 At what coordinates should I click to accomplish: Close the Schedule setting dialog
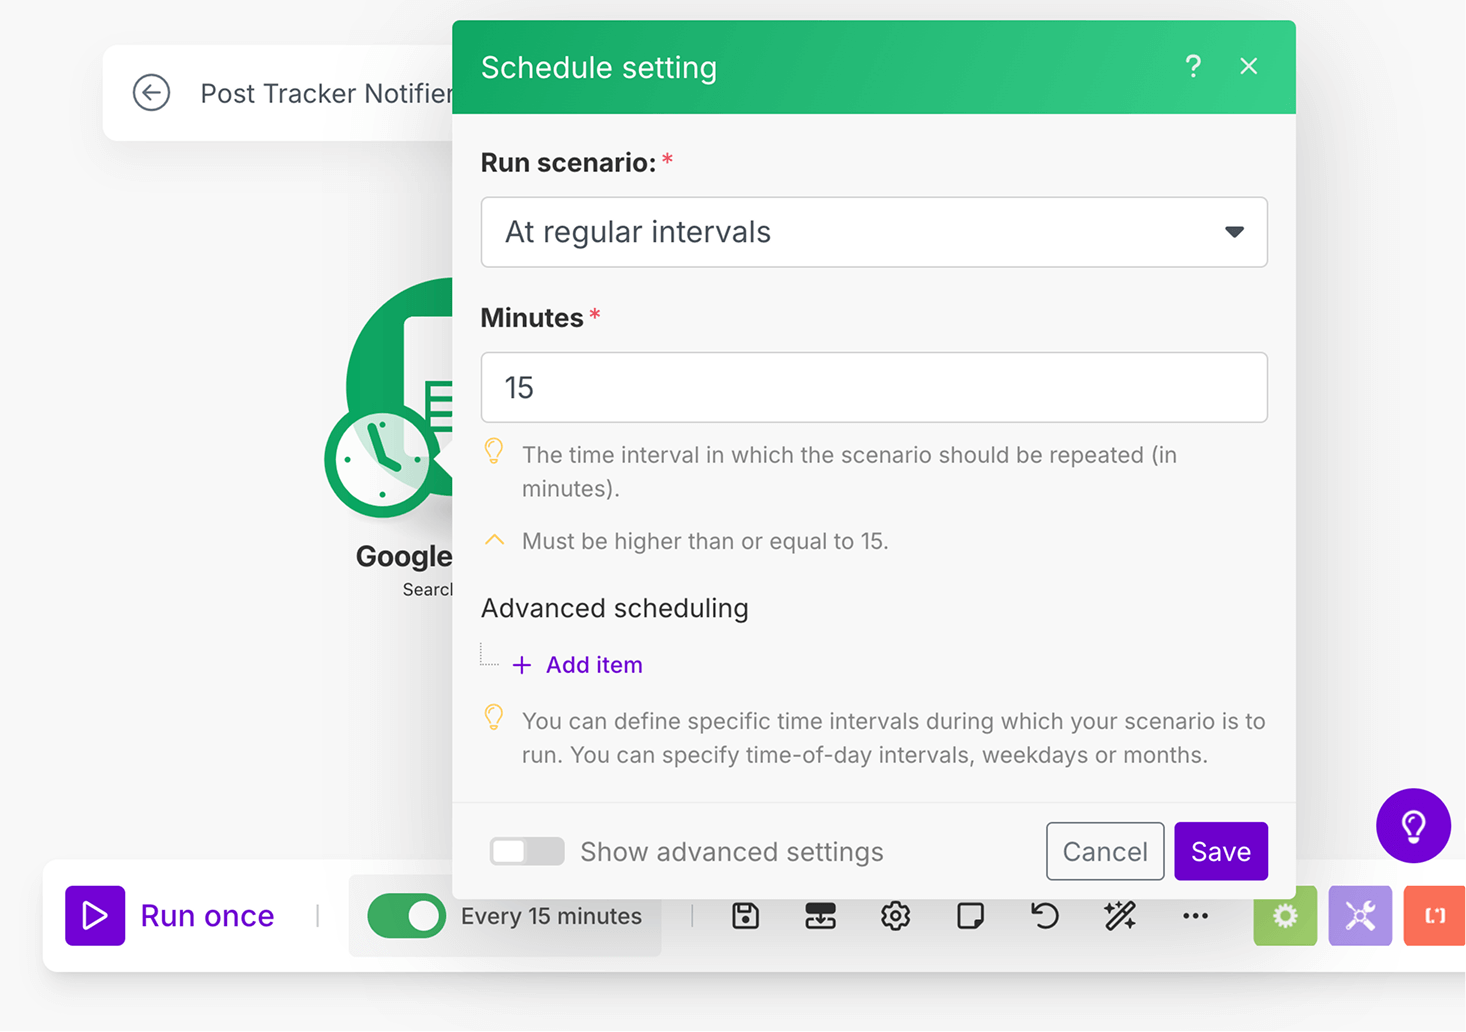[1249, 66]
